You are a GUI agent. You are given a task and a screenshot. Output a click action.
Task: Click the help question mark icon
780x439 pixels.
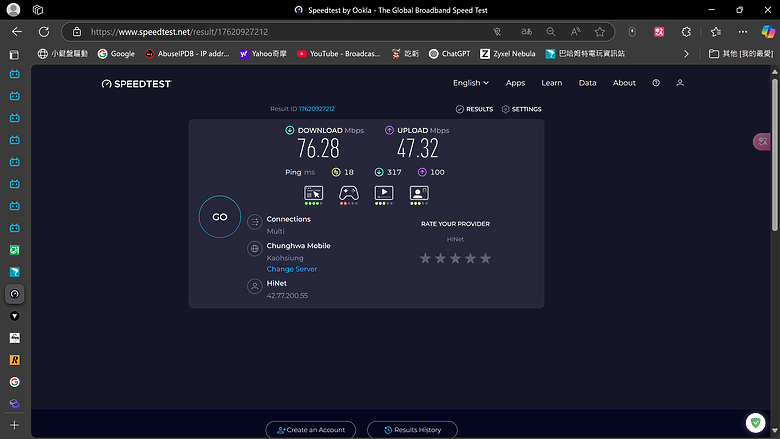click(656, 83)
